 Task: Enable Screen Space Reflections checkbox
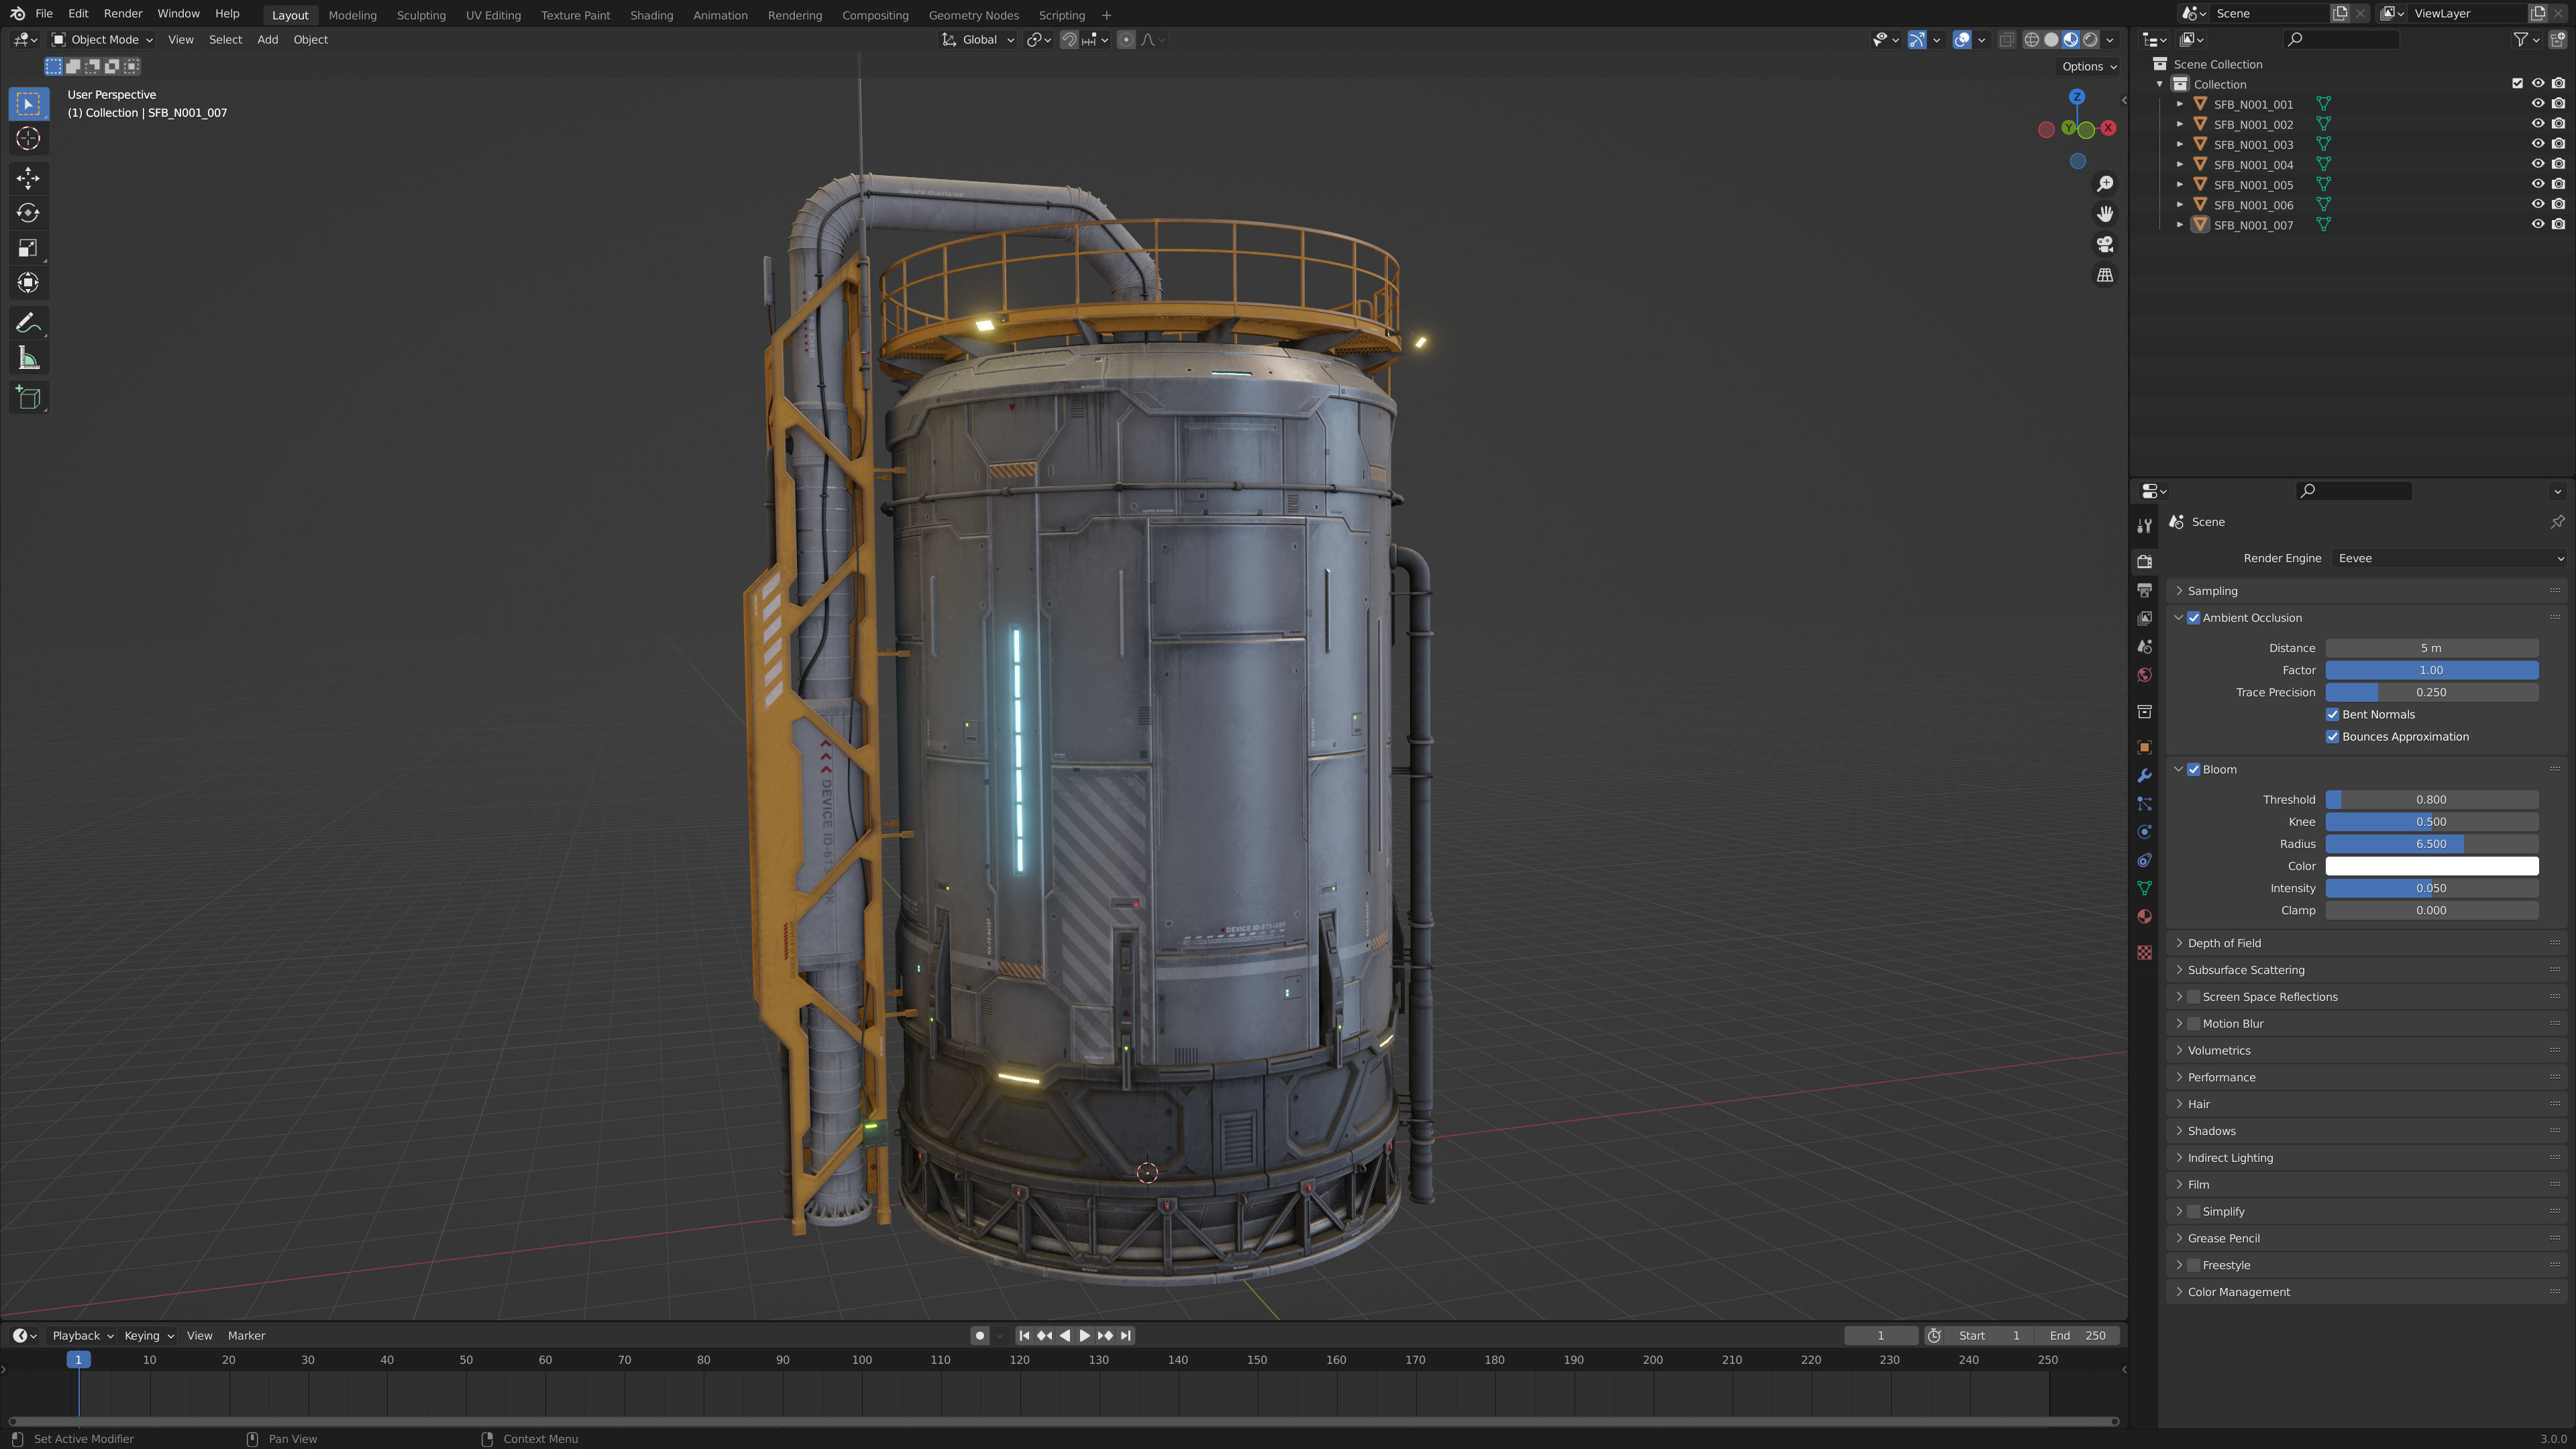click(2194, 997)
